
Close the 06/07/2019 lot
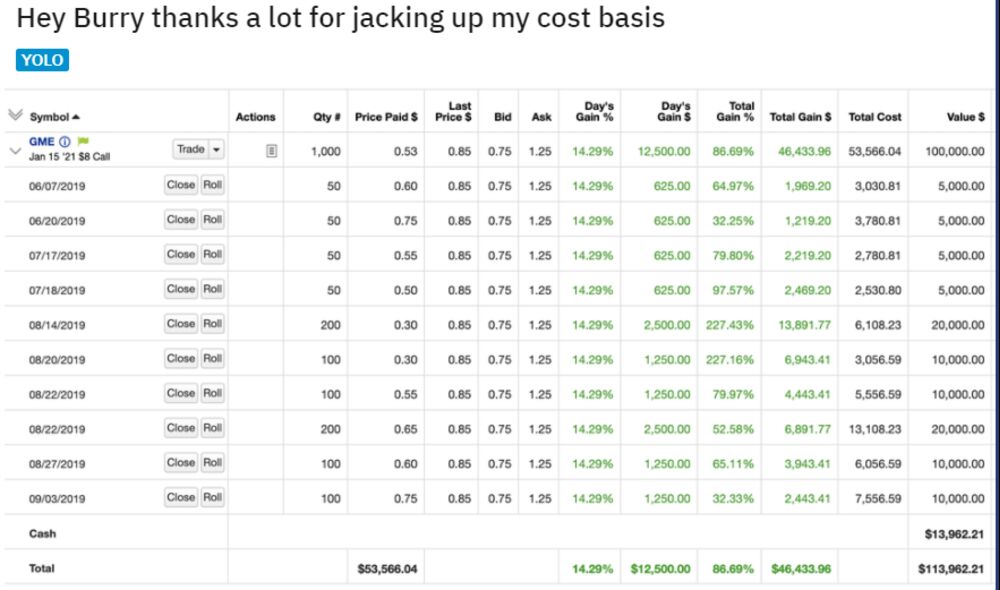pyautogui.click(x=180, y=185)
